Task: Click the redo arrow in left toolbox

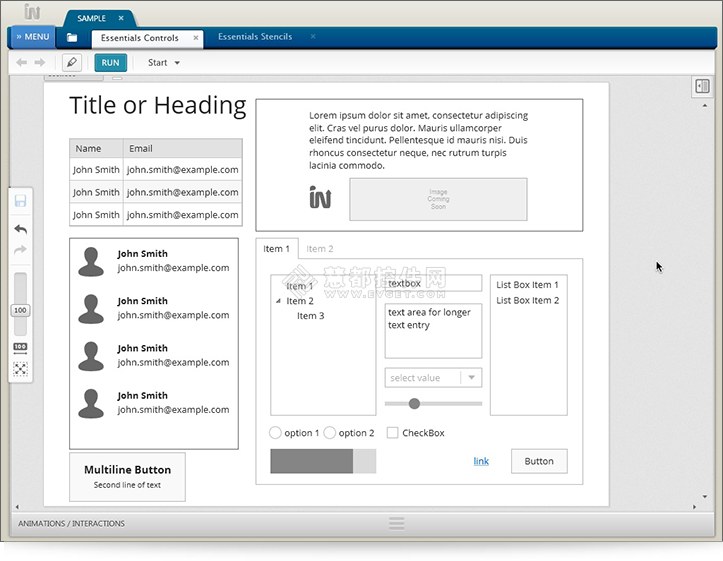Action: [20, 250]
